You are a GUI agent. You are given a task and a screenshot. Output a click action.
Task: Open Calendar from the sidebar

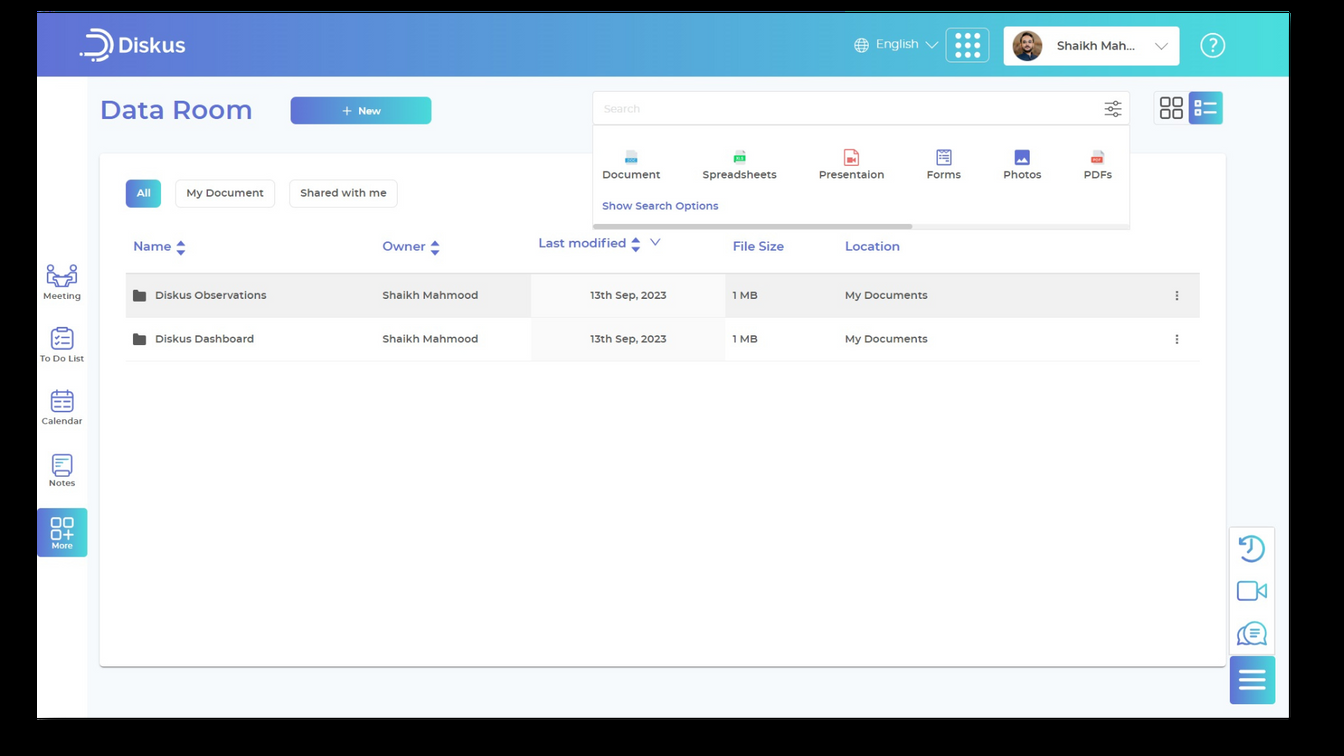click(x=62, y=407)
